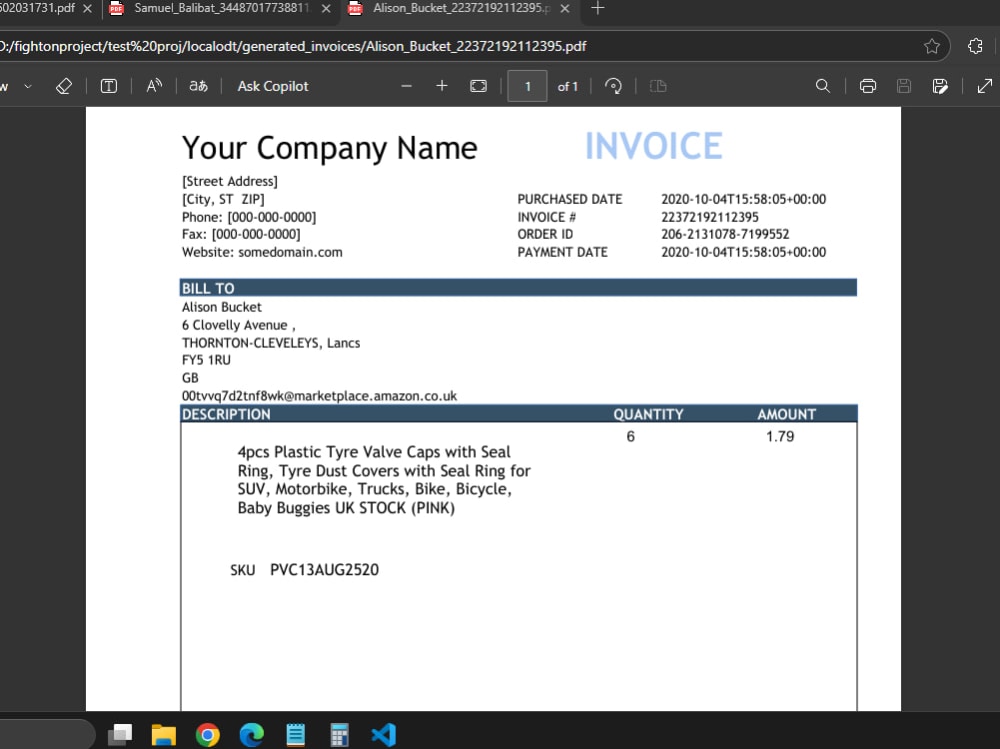Open the Find search icon
The width and height of the screenshot is (1000, 749).
(823, 86)
